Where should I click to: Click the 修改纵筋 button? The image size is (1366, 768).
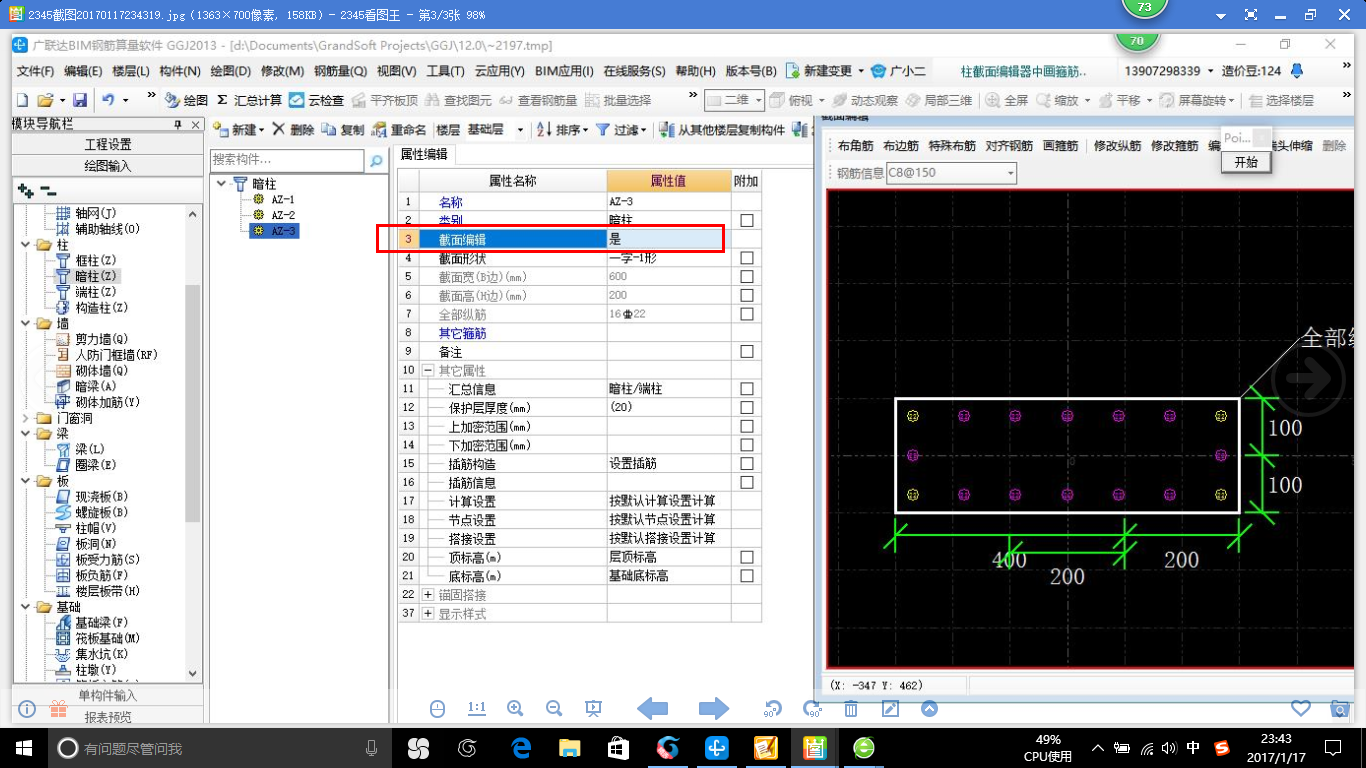pos(1117,146)
